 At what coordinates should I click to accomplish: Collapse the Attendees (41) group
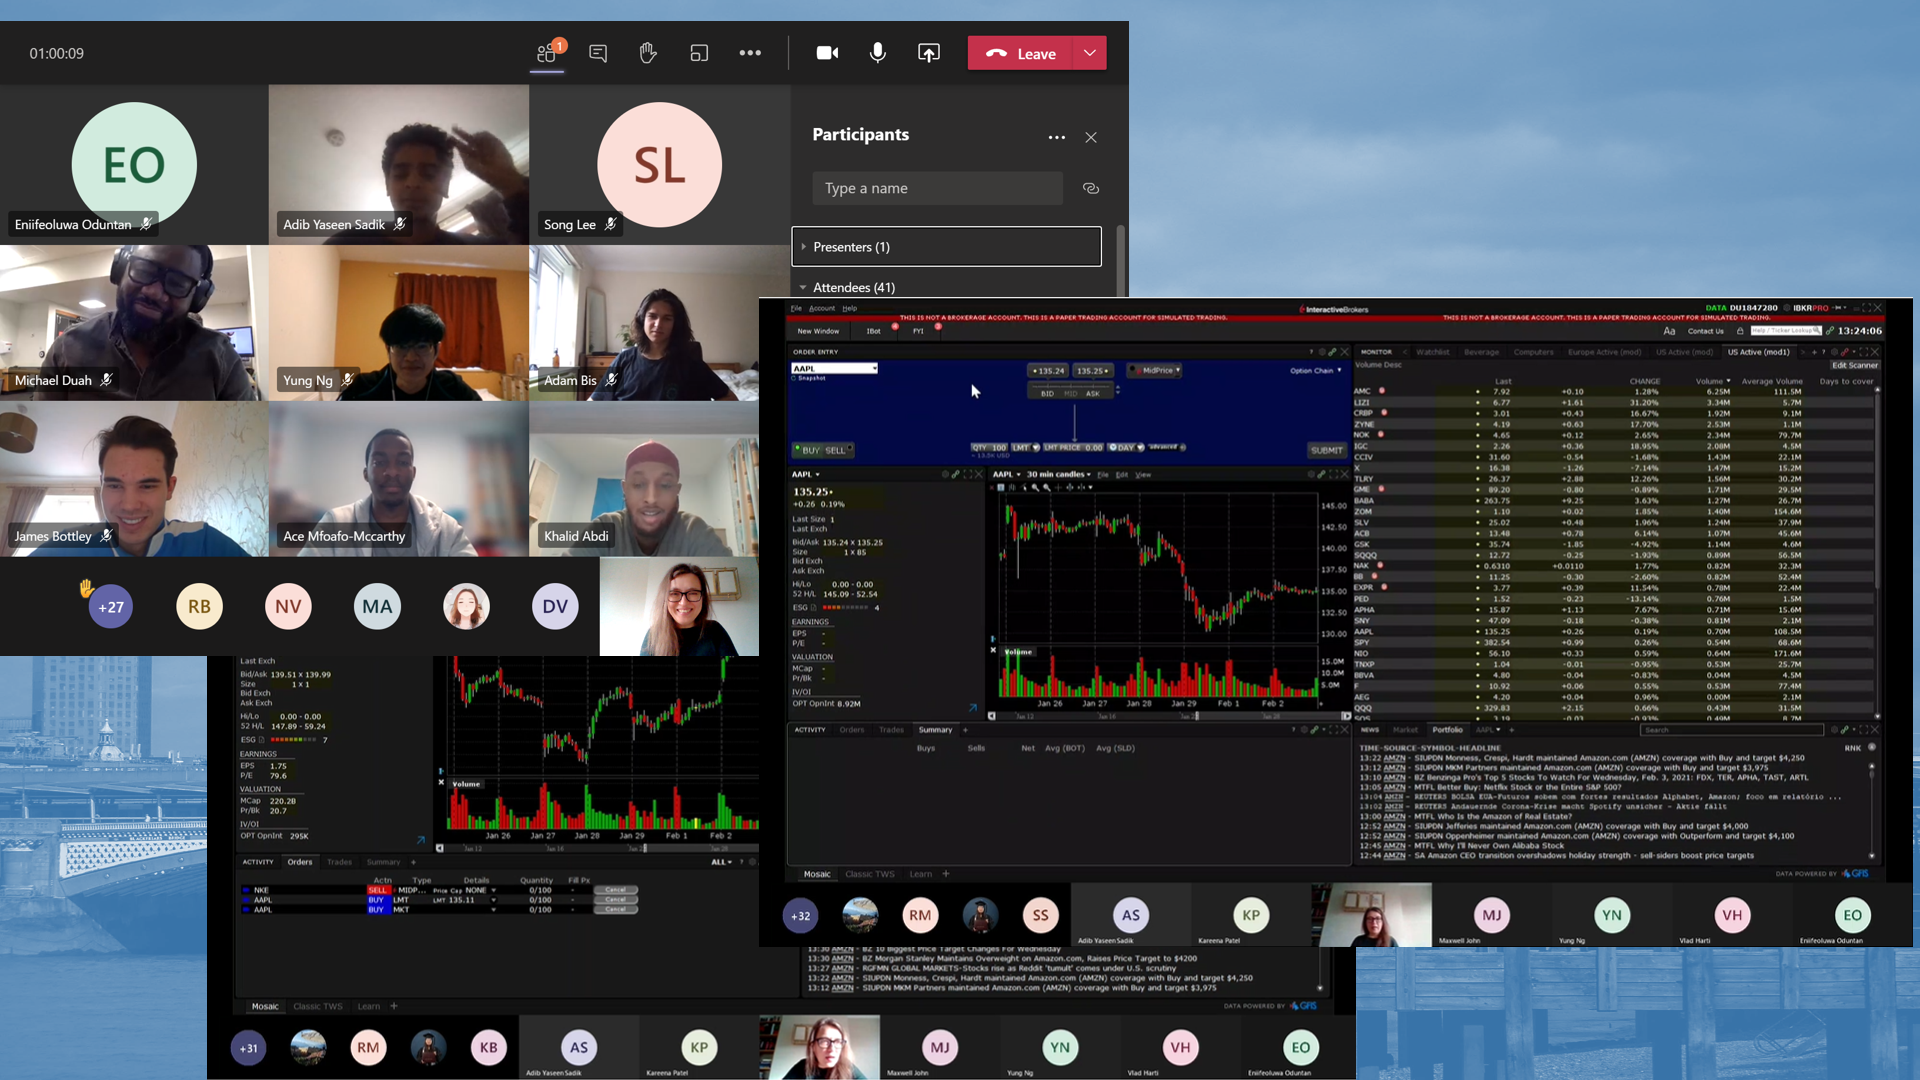pyautogui.click(x=803, y=287)
